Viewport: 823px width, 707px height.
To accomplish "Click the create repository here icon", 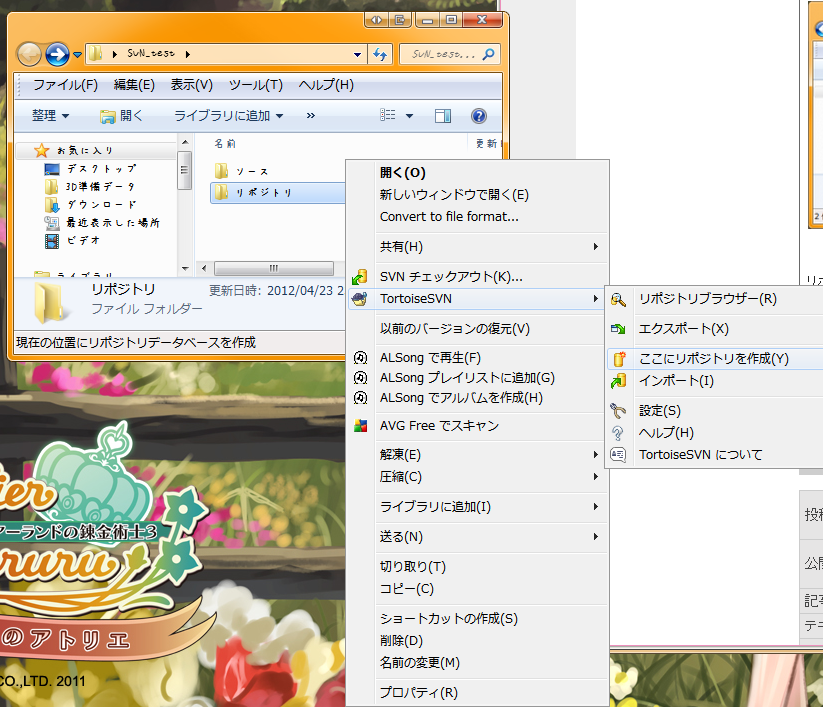I will point(619,359).
